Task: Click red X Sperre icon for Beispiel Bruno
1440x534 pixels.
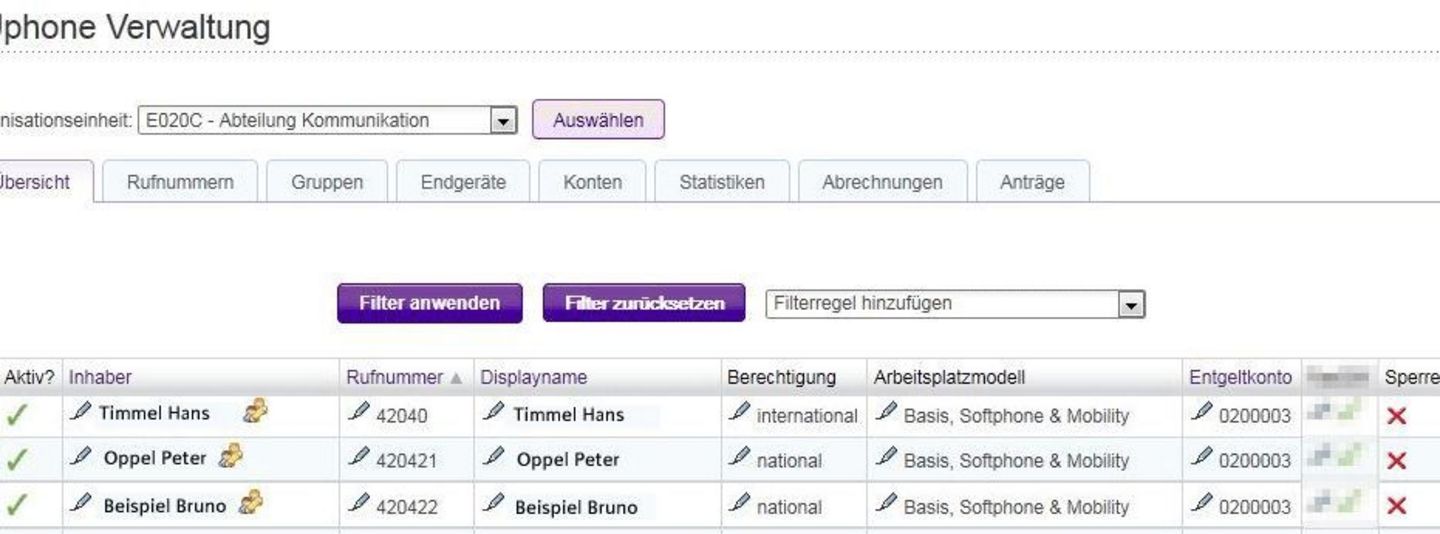Action: click(x=1397, y=506)
